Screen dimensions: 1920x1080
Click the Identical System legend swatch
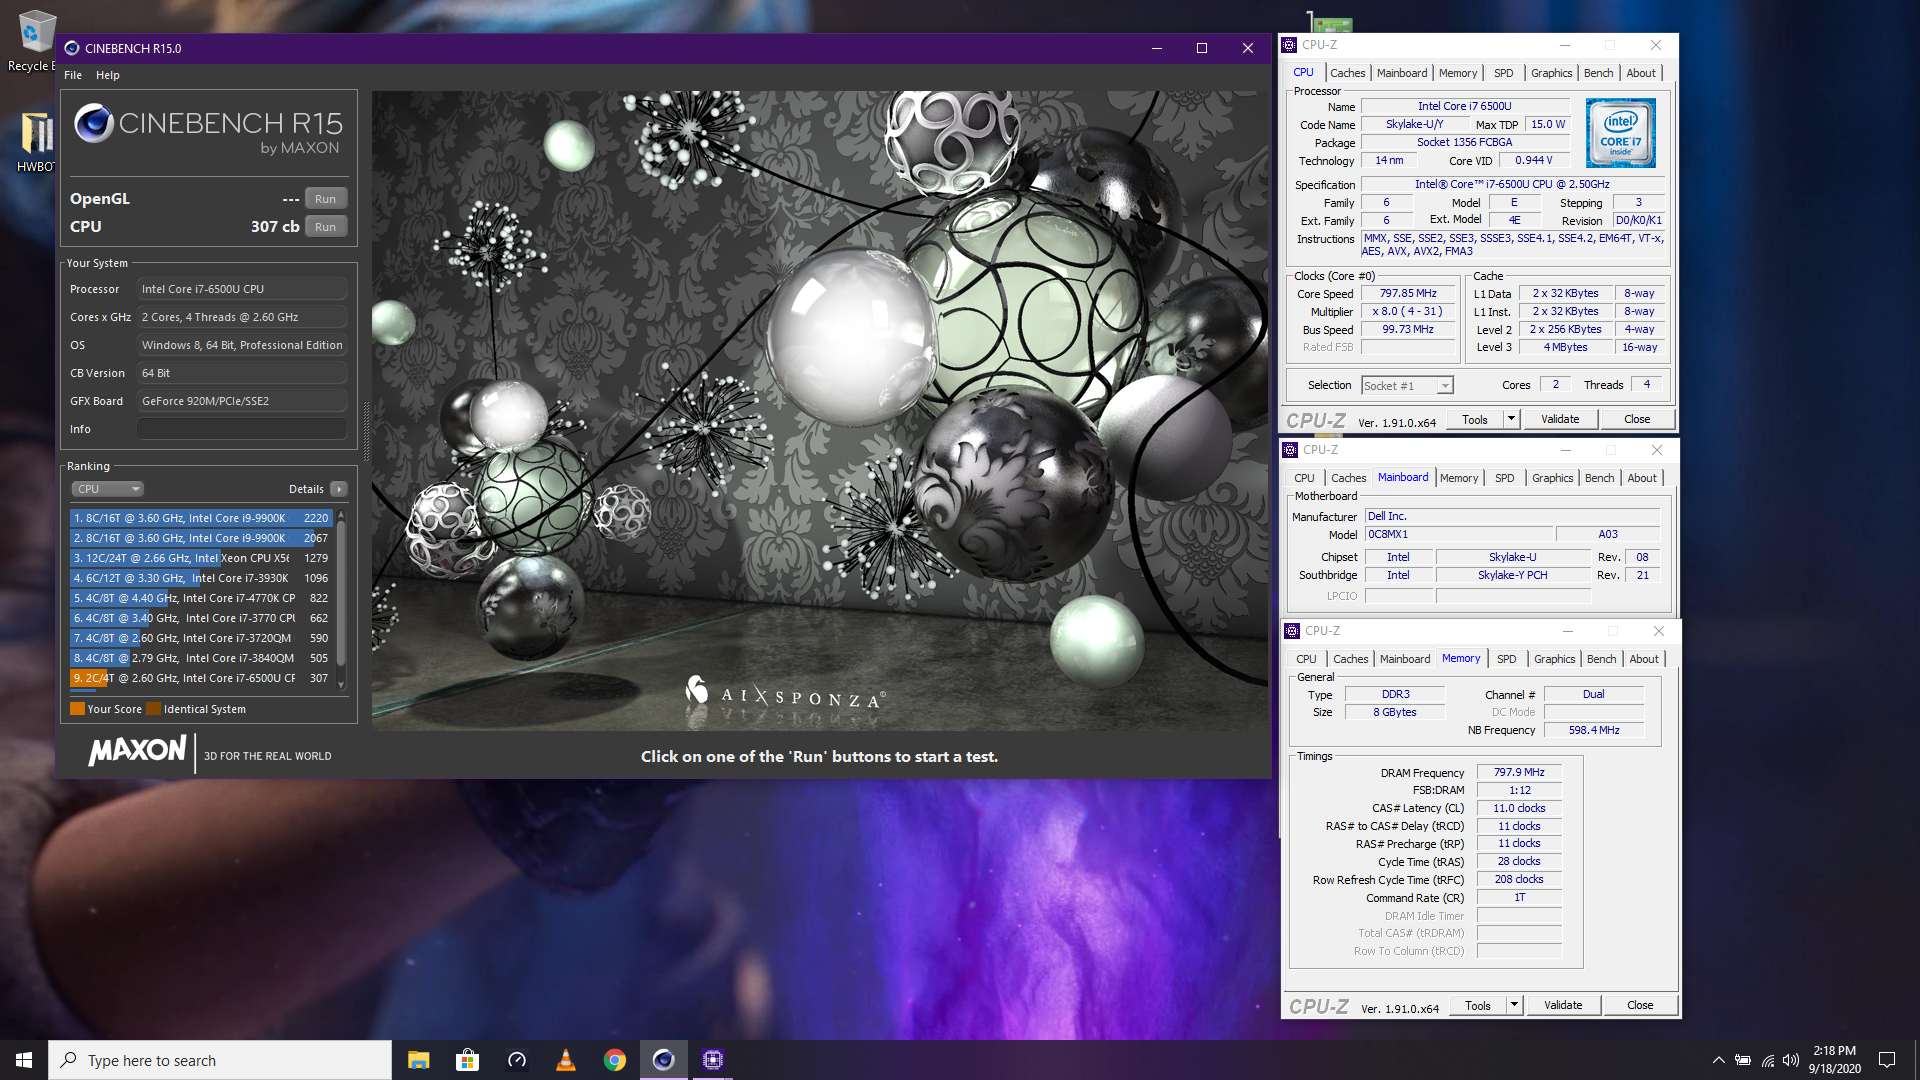153,709
